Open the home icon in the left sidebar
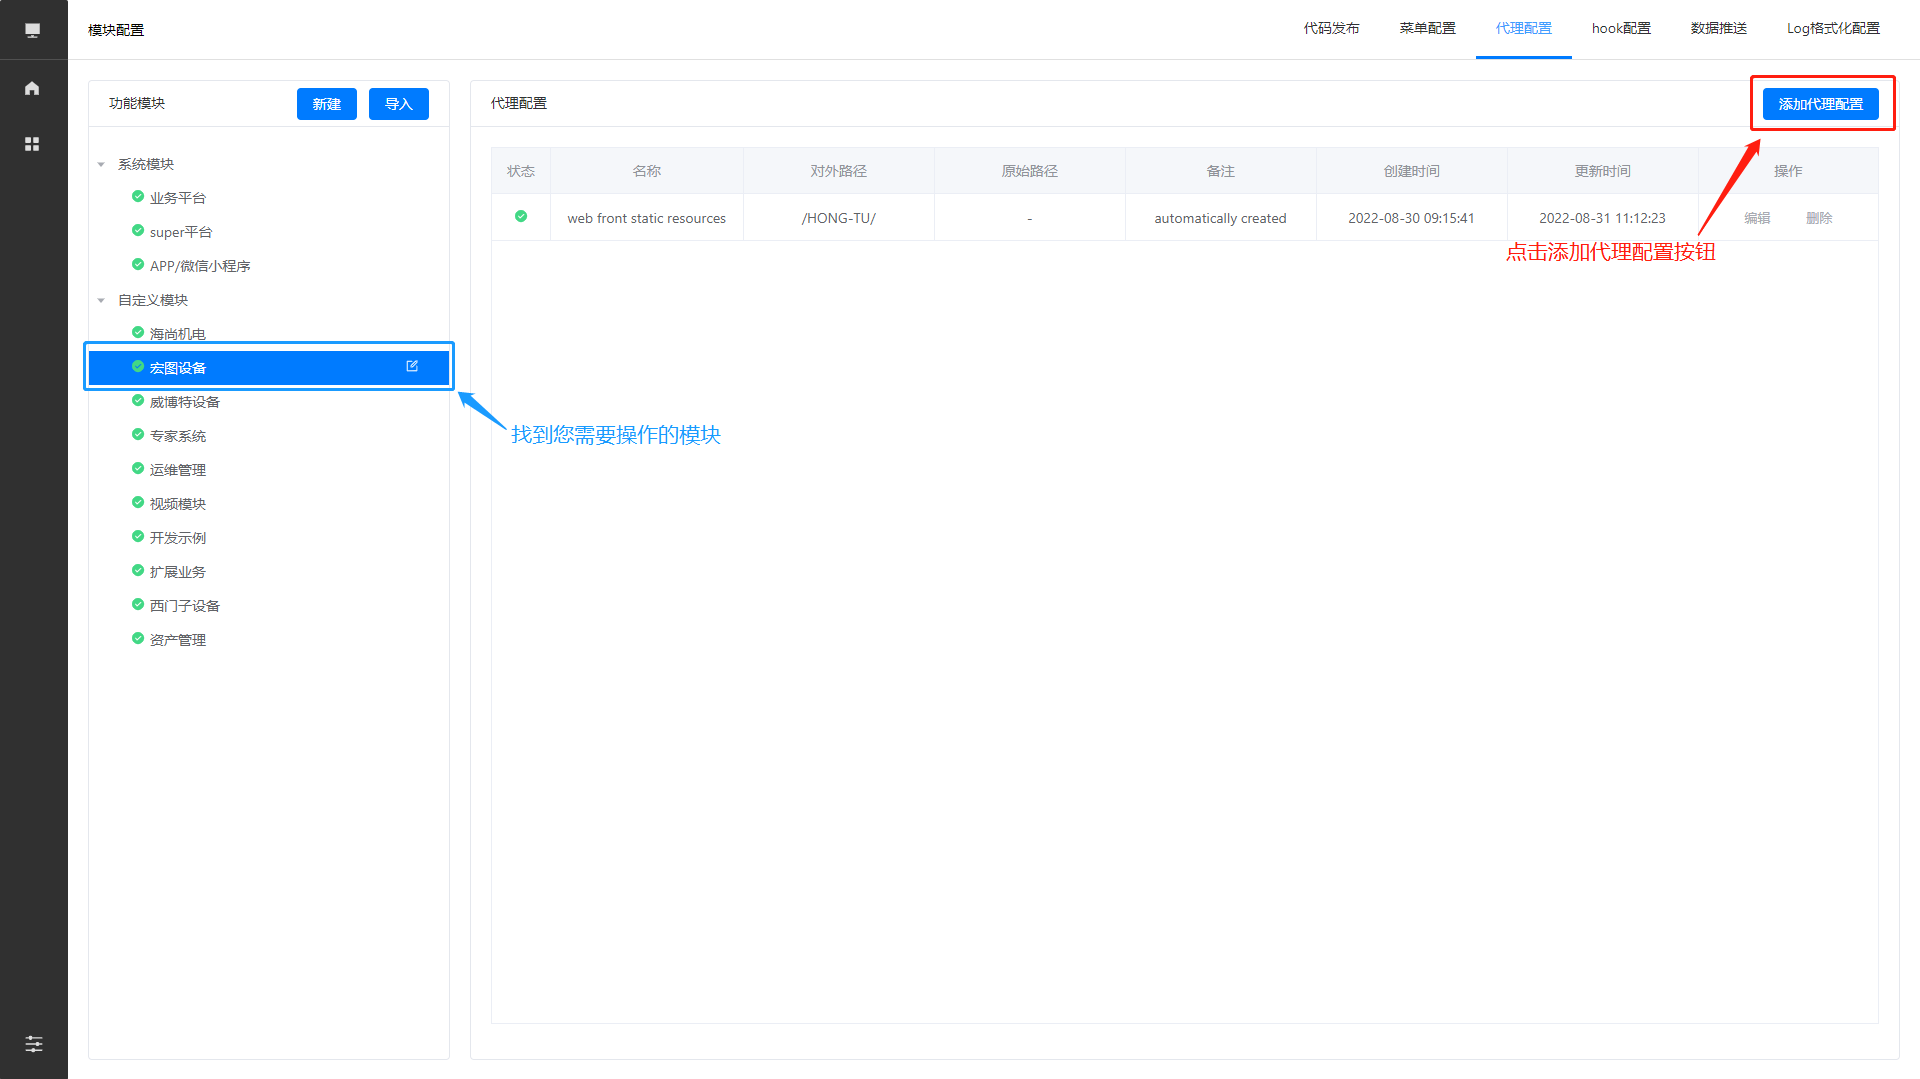Image resolution: width=1920 pixels, height=1079 pixels. pos(32,88)
